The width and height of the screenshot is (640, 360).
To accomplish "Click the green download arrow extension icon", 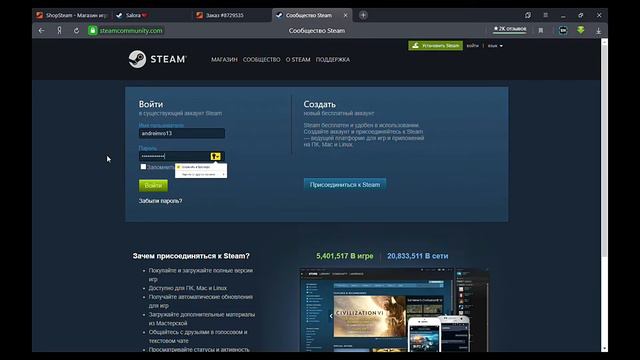I will [581, 30].
